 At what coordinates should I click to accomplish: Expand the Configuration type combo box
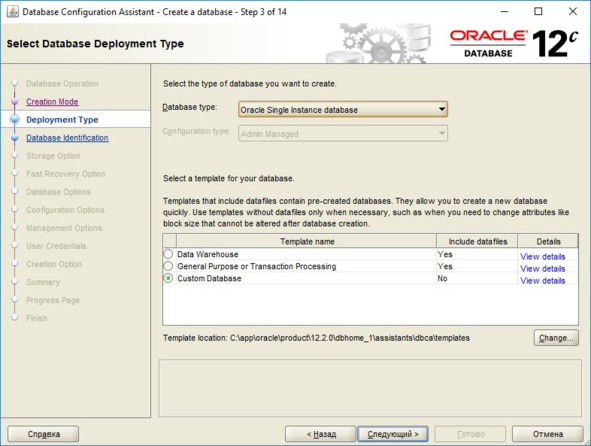click(x=343, y=133)
